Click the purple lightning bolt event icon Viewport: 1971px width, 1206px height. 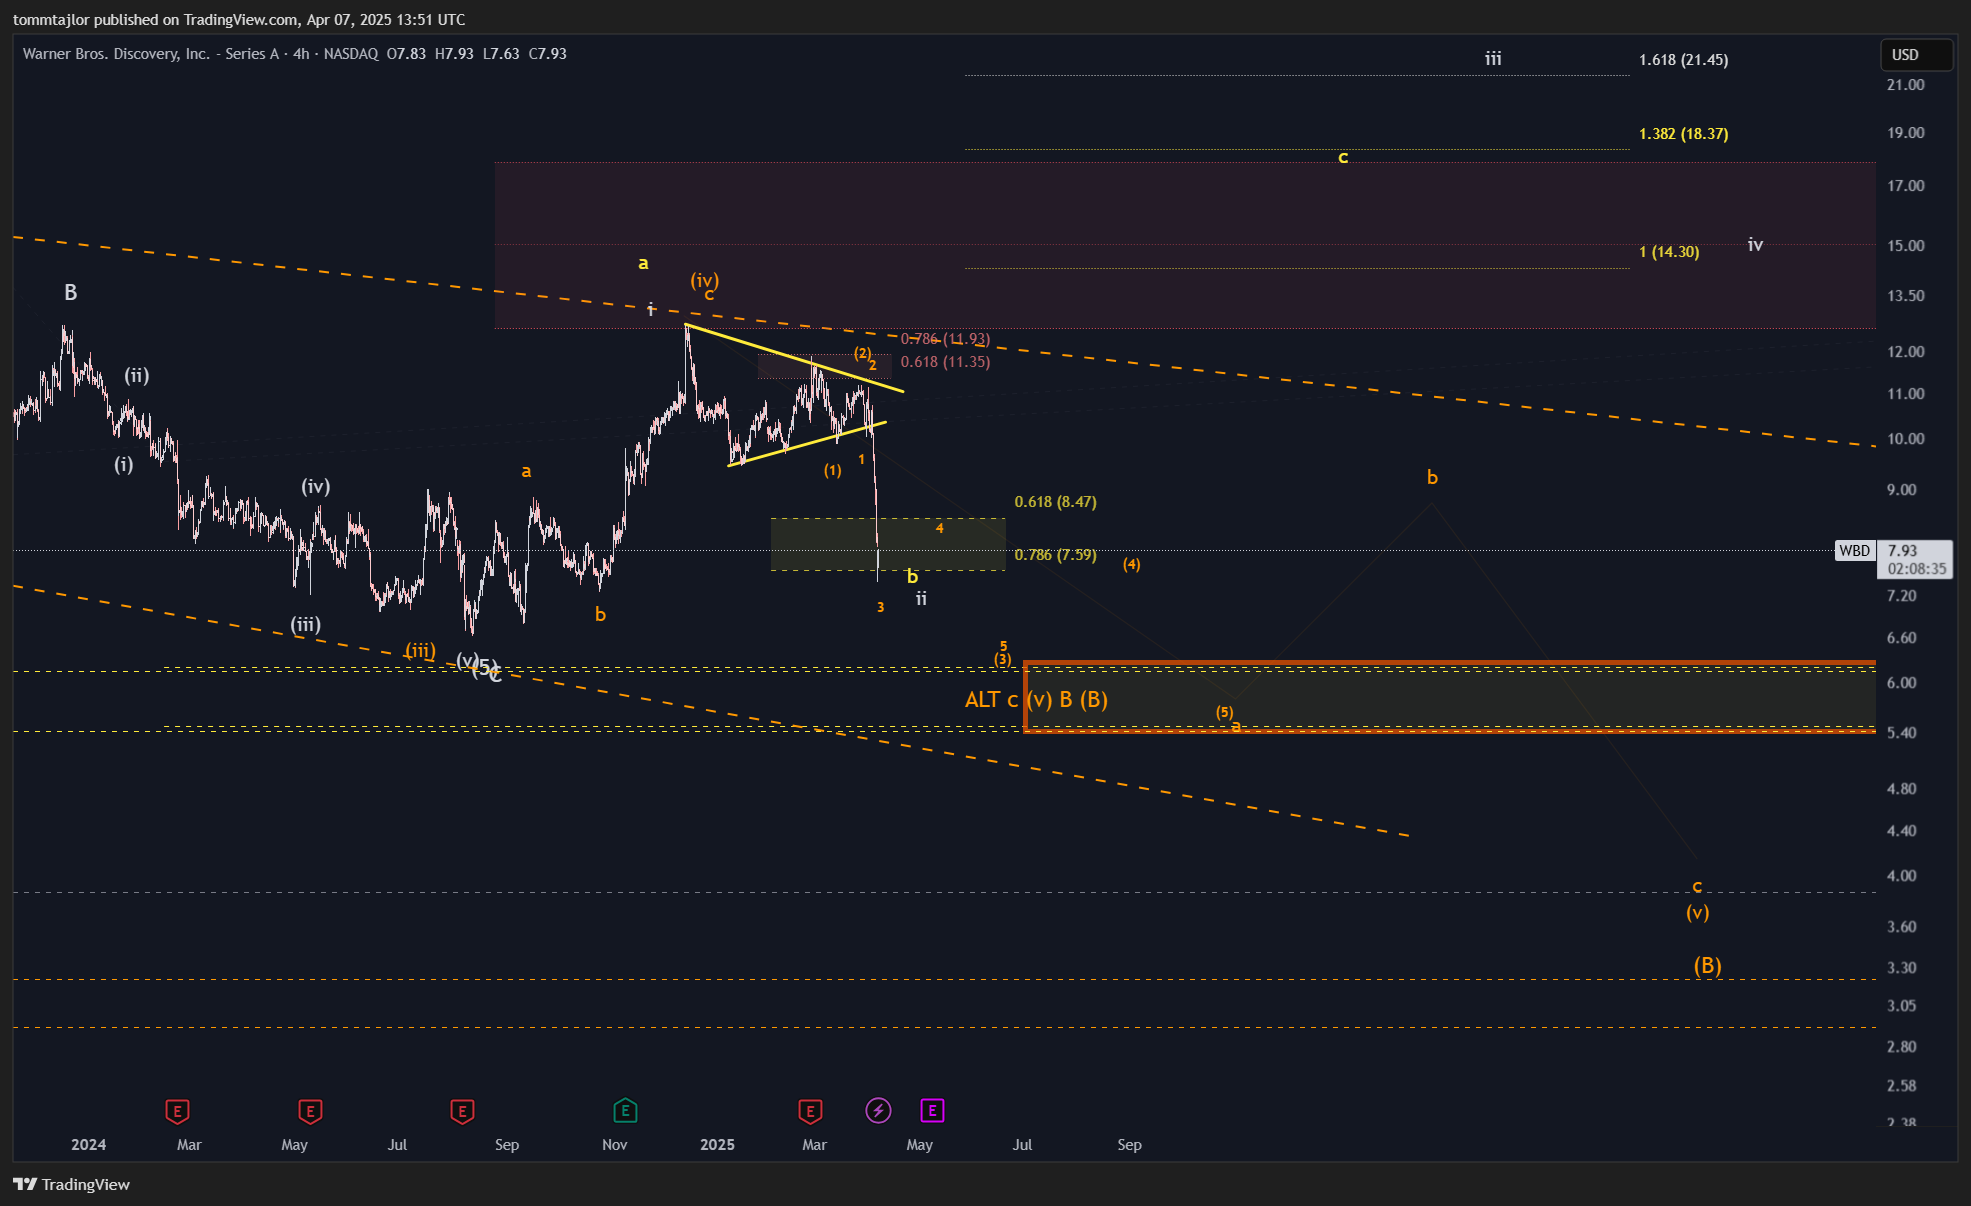click(878, 1110)
